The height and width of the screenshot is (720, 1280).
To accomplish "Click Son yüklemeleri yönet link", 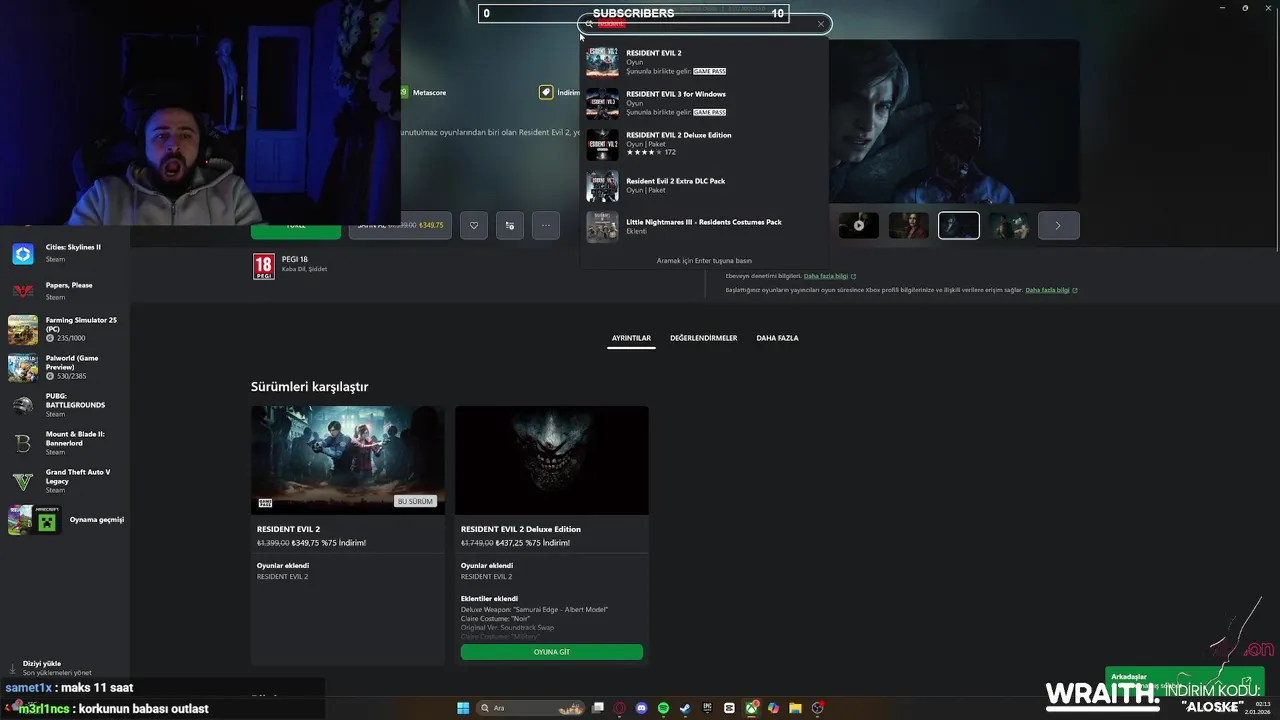I will pos(57,673).
